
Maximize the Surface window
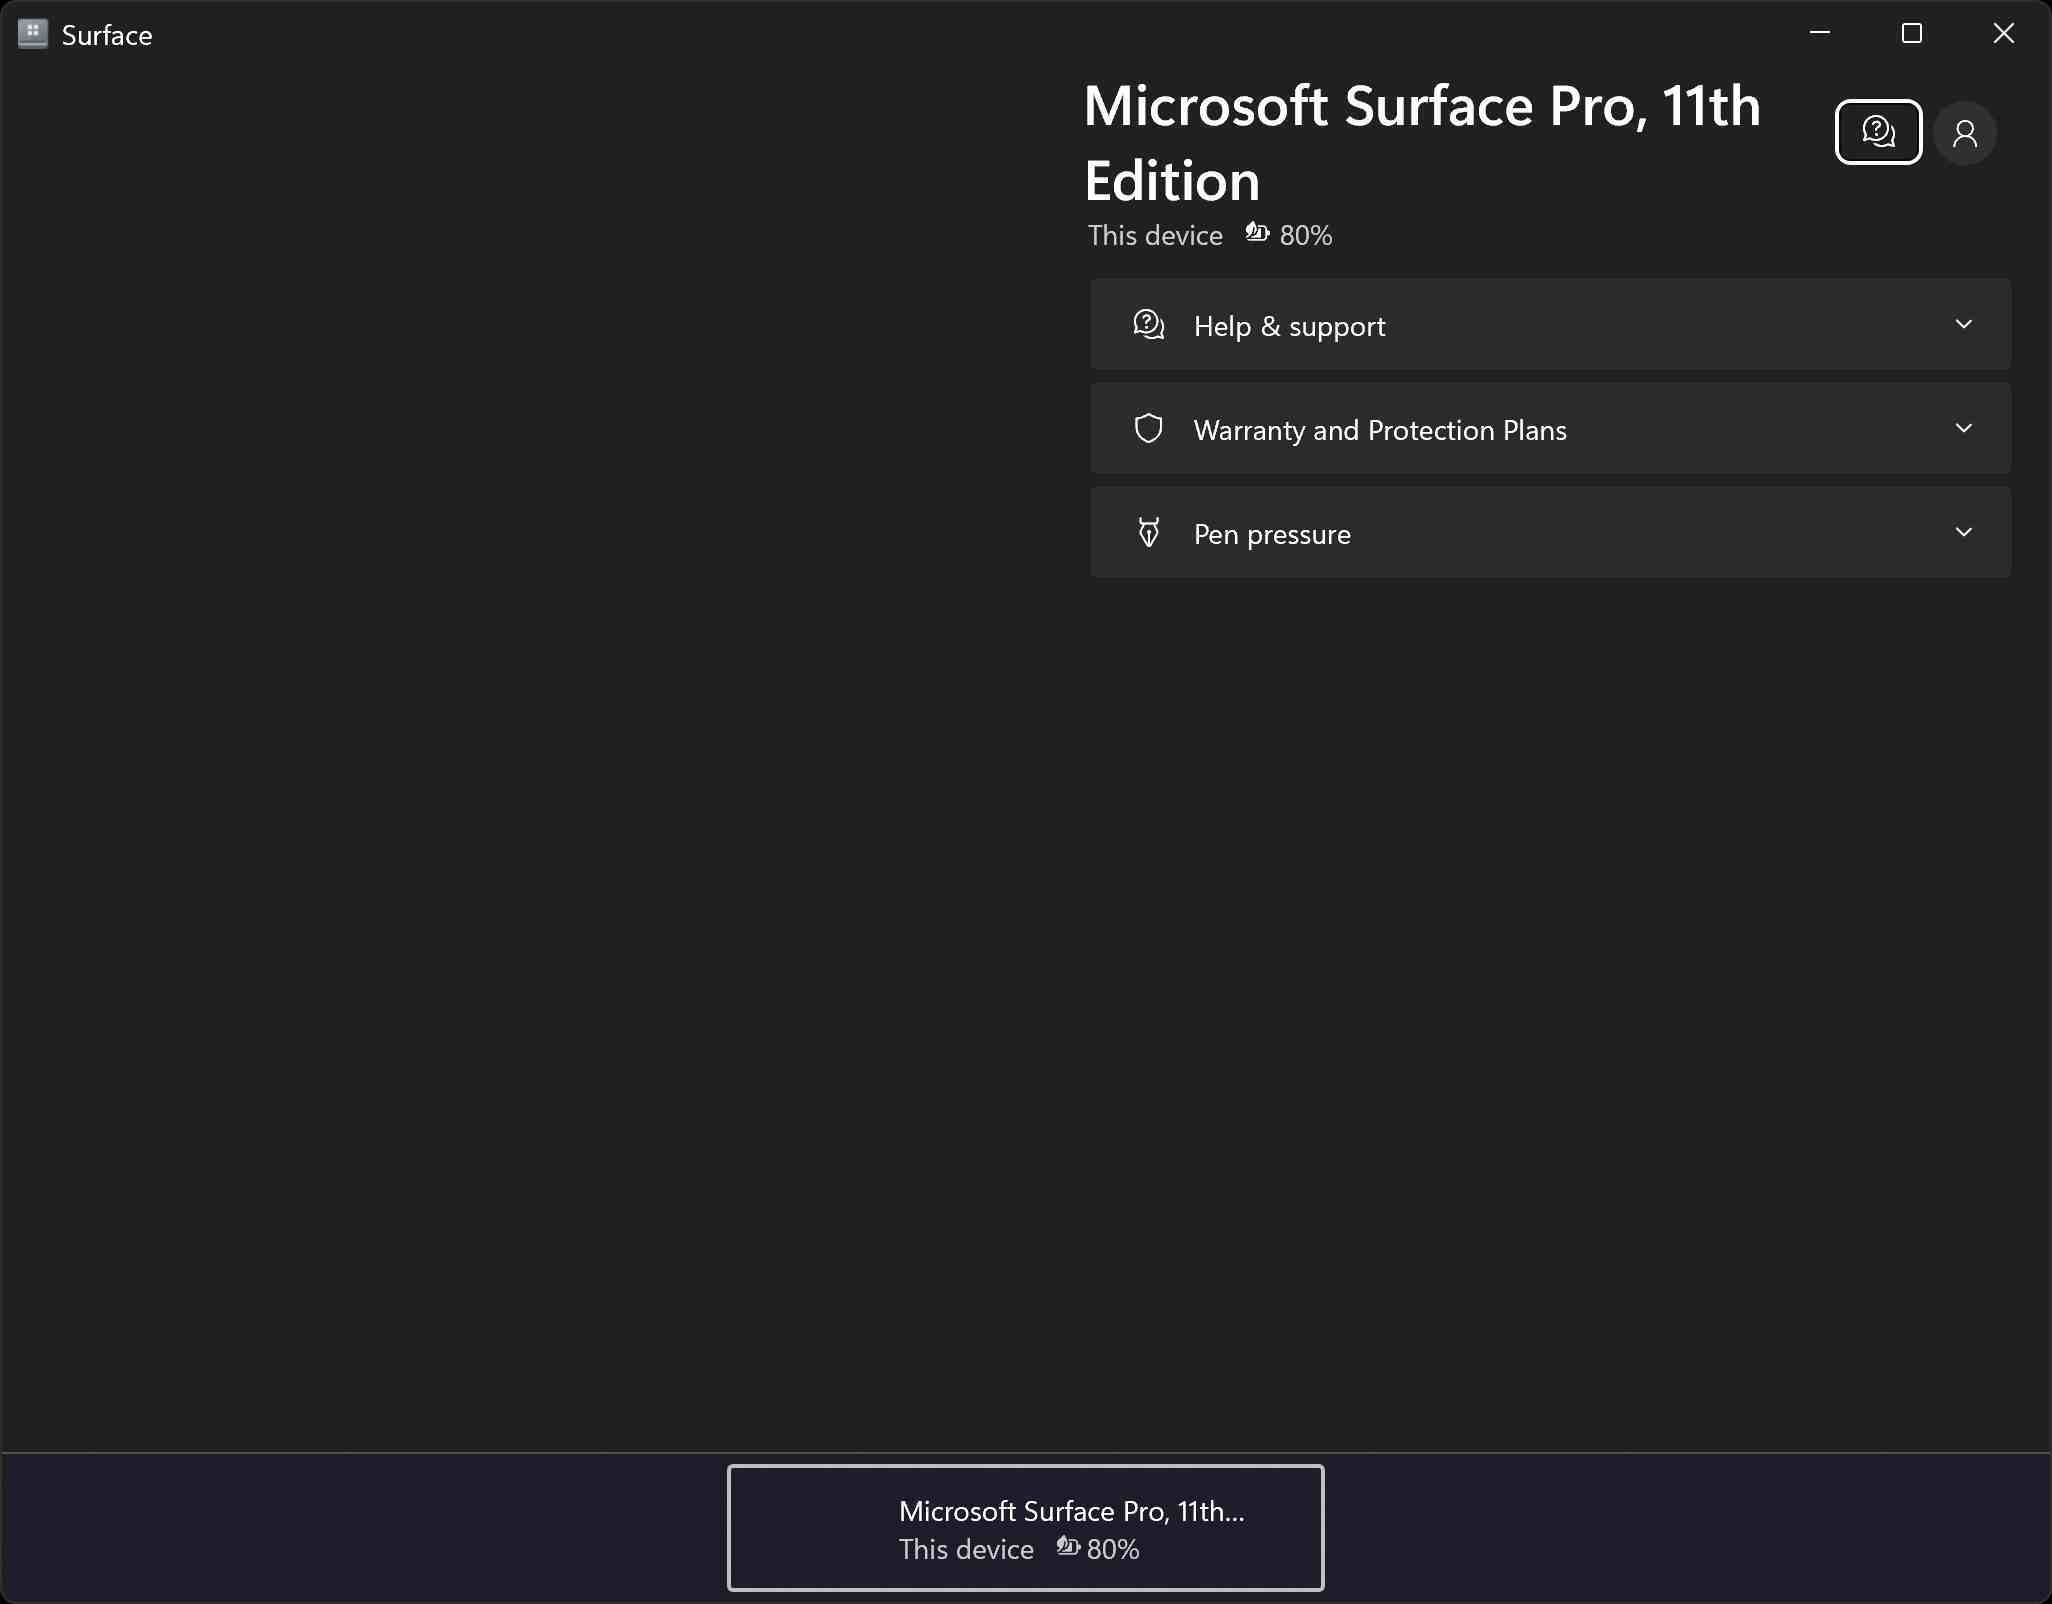coord(1911,33)
